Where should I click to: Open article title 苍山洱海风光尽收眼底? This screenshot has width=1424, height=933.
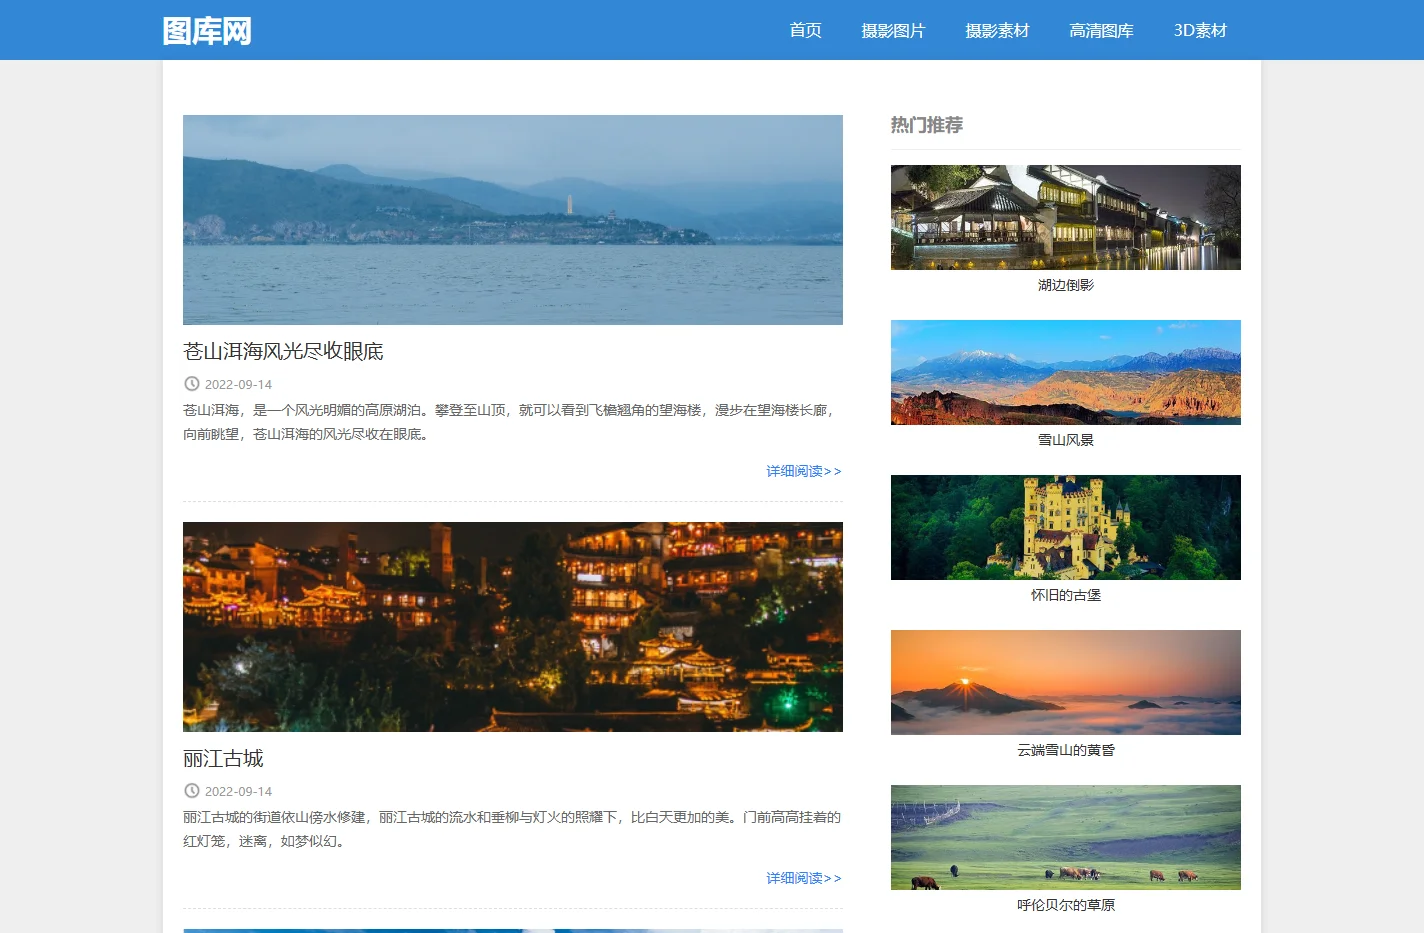click(283, 351)
